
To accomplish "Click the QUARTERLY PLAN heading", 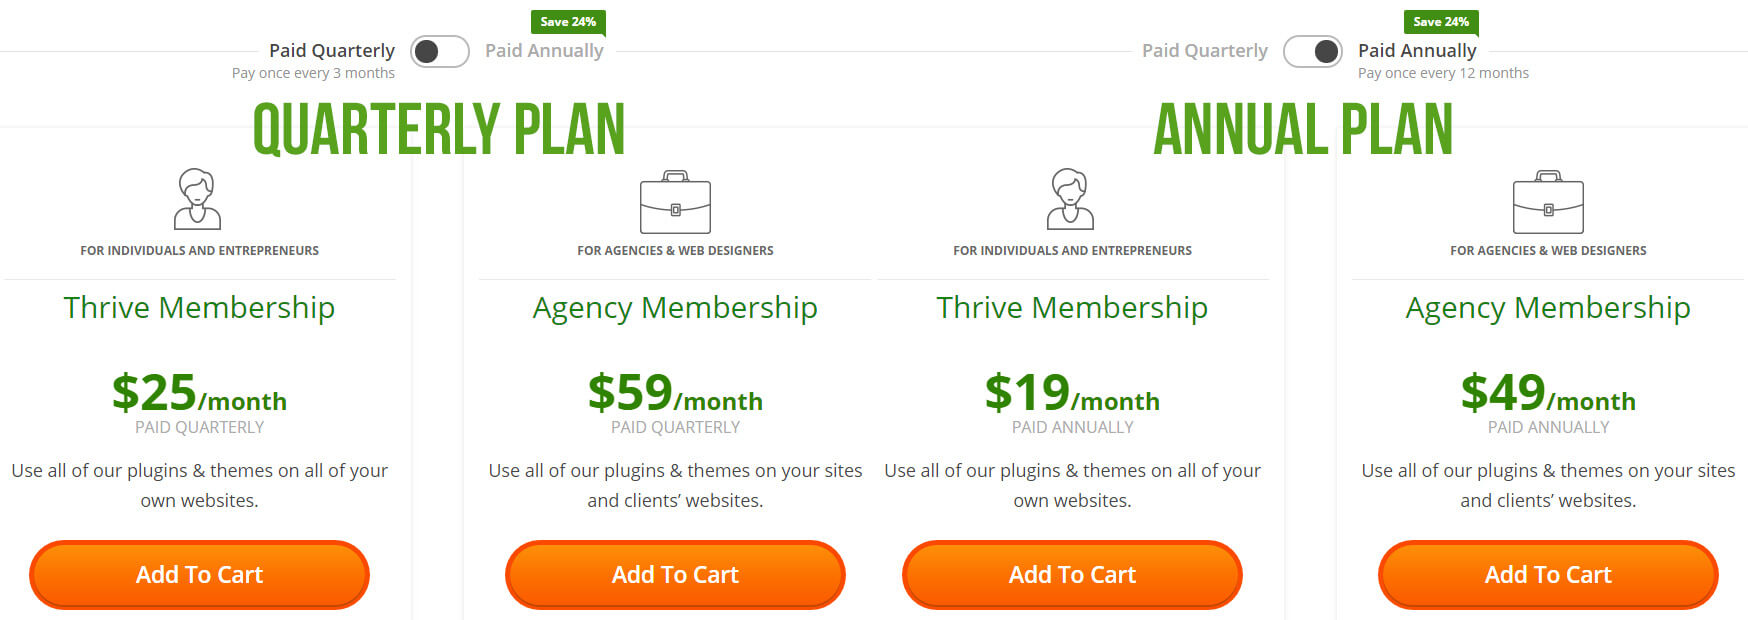I will point(439,130).
